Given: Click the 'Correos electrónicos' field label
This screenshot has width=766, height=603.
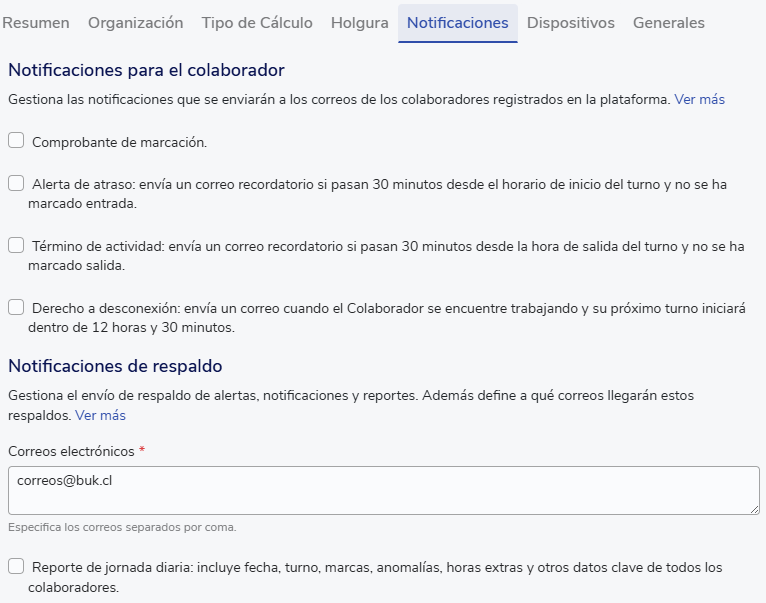Looking at the screenshot, I should tap(70, 451).
